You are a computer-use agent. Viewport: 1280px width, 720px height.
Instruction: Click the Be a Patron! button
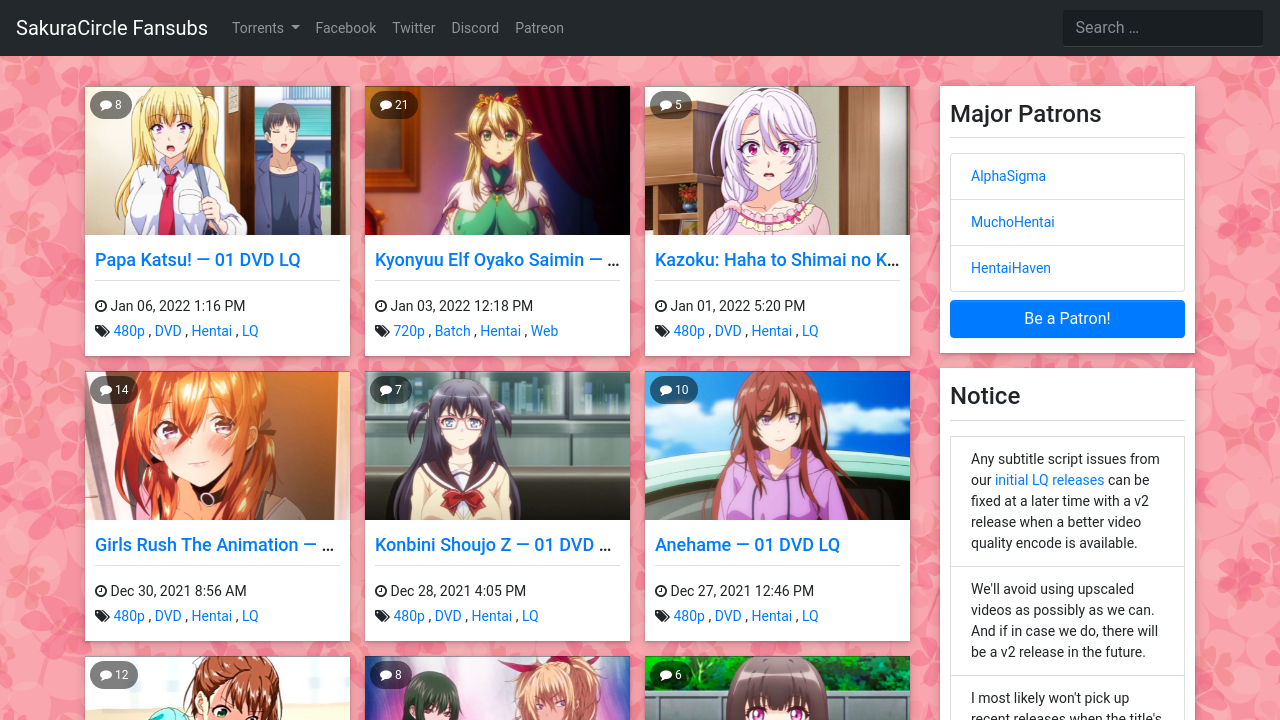pos(1067,319)
